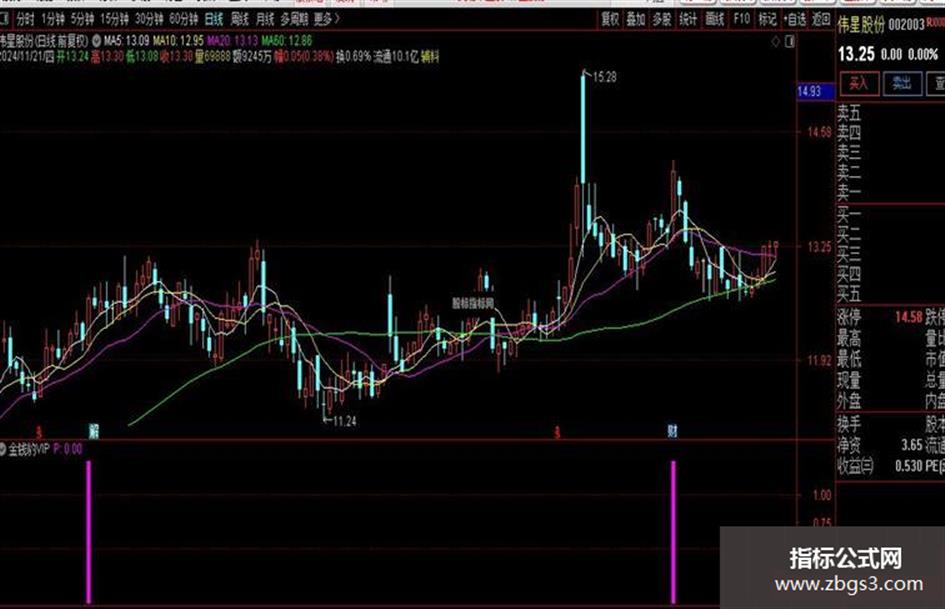Toggle the 叠加 overlay option
This screenshot has height=609, width=945.
[636, 19]
